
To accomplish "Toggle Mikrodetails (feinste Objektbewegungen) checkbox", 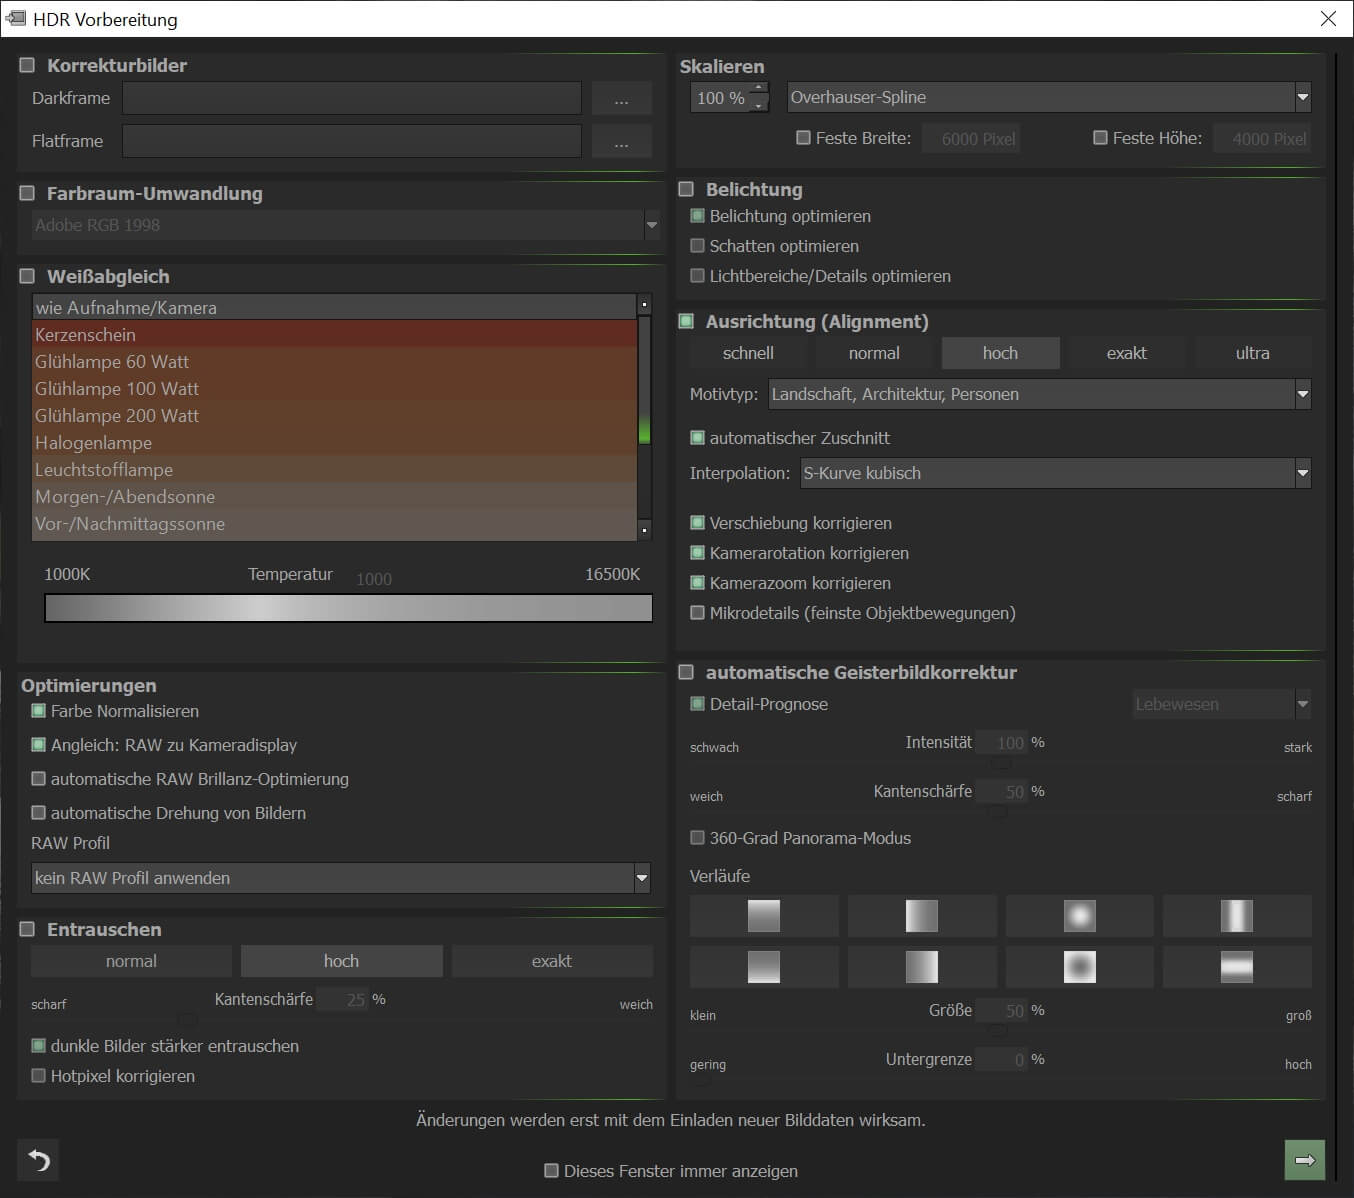I will point(698,613).
